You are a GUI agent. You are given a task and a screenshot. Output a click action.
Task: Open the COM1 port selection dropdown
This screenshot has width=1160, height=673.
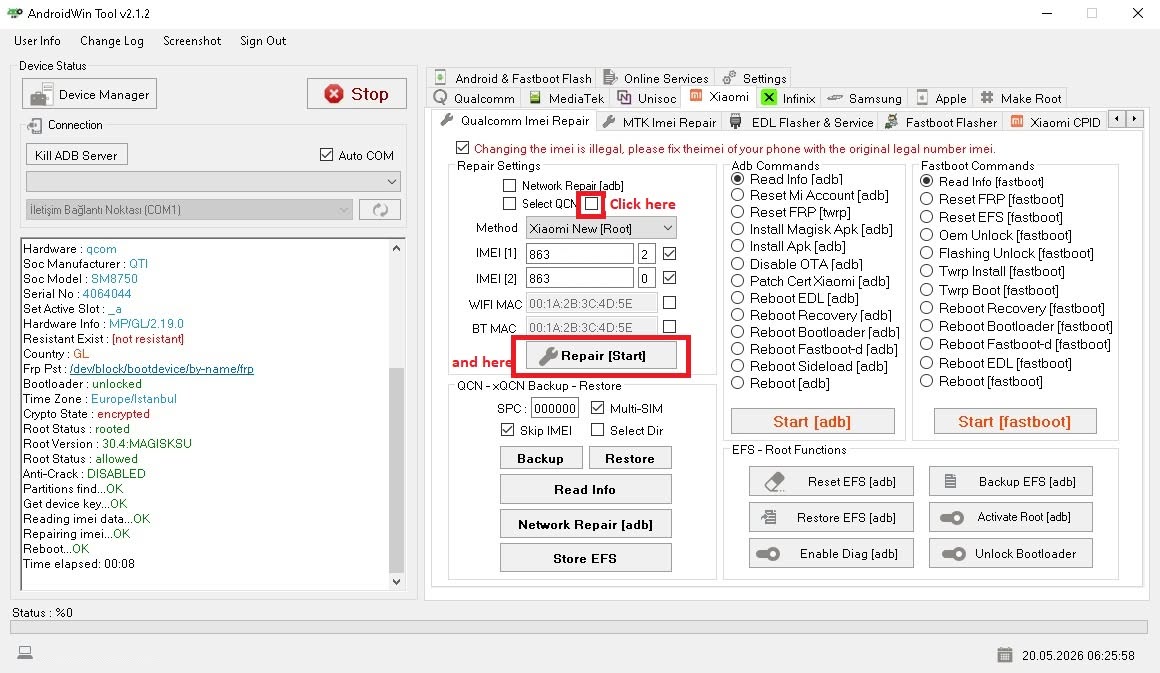189,210
